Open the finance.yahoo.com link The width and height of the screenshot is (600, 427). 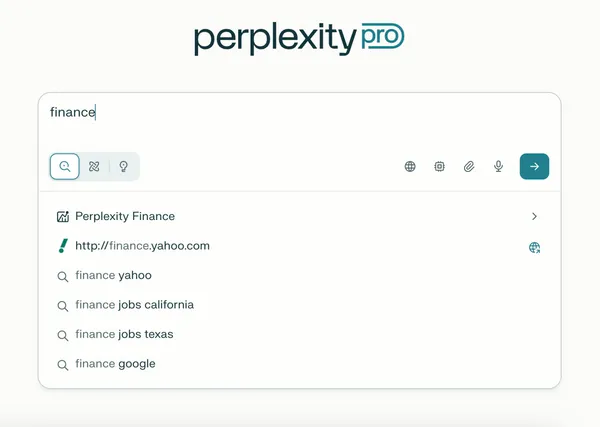point(142,246)
